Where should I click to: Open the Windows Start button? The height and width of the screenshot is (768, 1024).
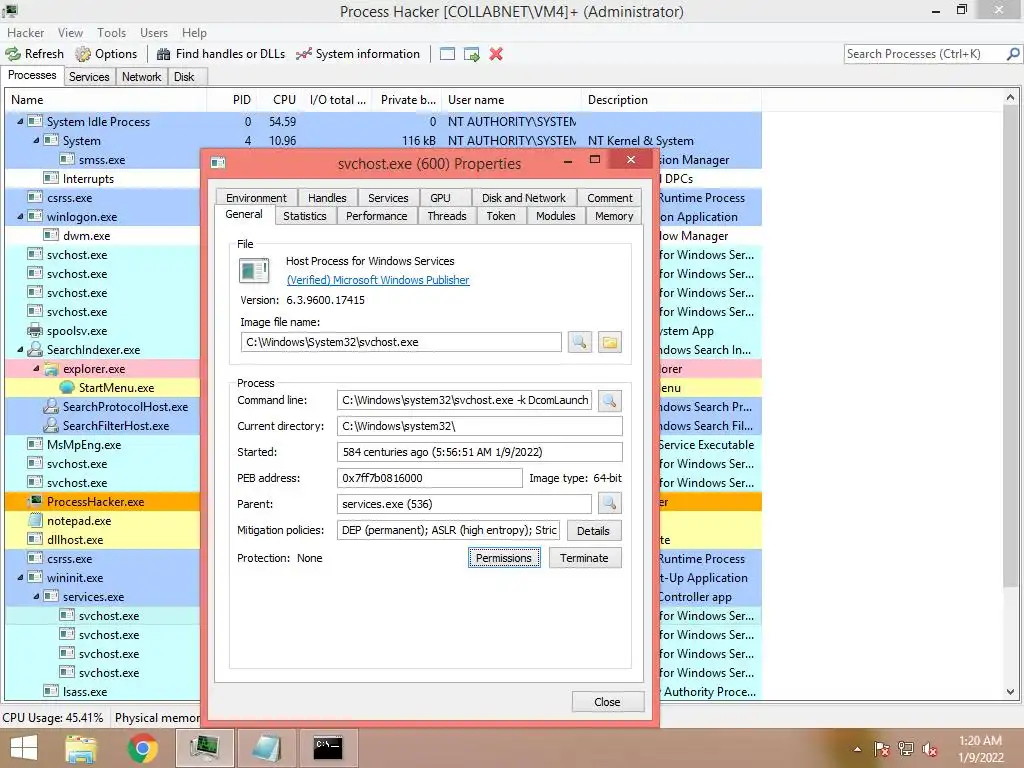pyautogui.click(x=24, y=748)
